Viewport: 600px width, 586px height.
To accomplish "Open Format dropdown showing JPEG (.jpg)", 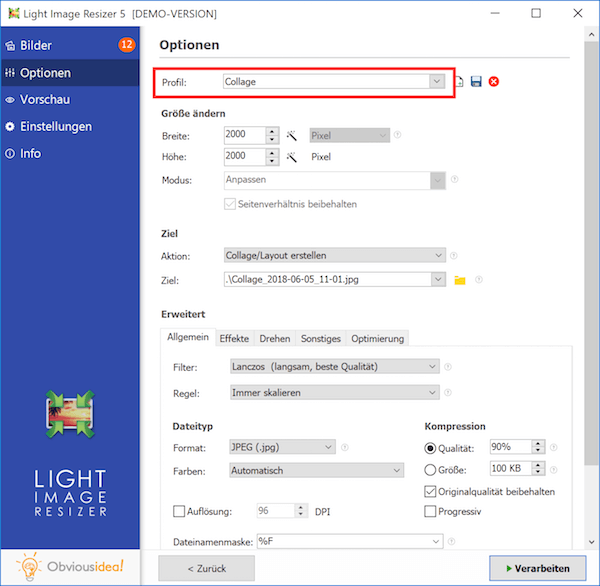I will [282, 447].
